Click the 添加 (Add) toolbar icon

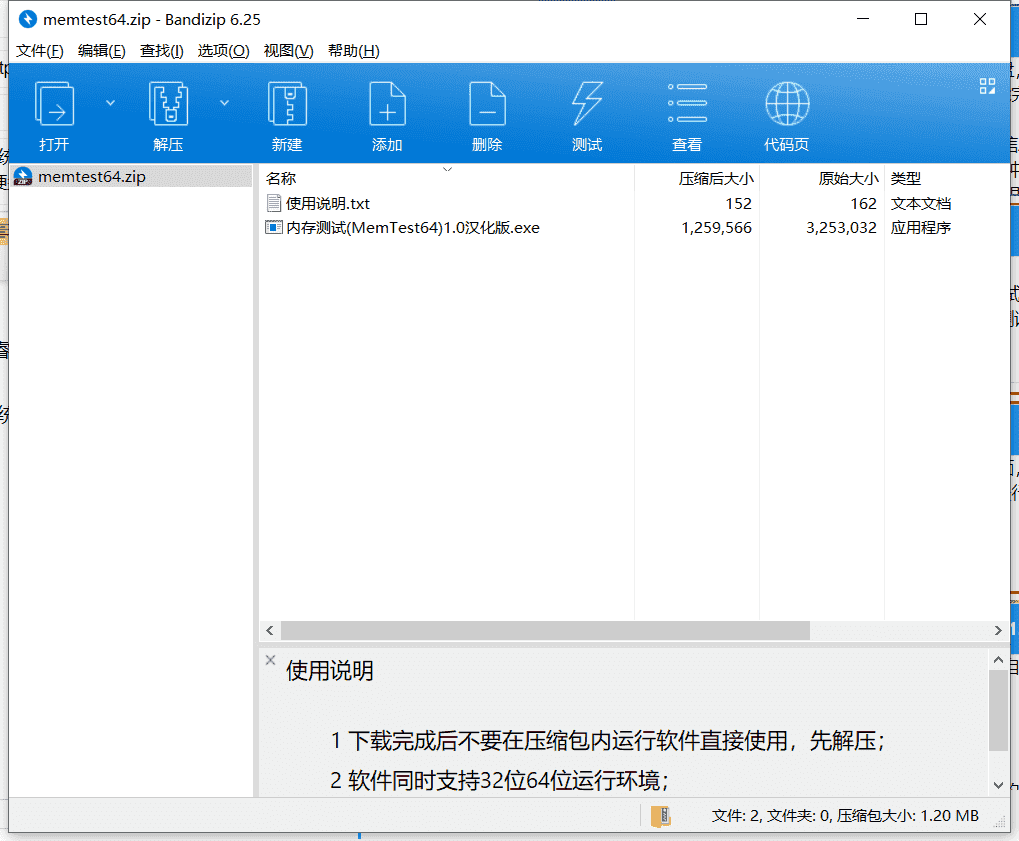387,104
